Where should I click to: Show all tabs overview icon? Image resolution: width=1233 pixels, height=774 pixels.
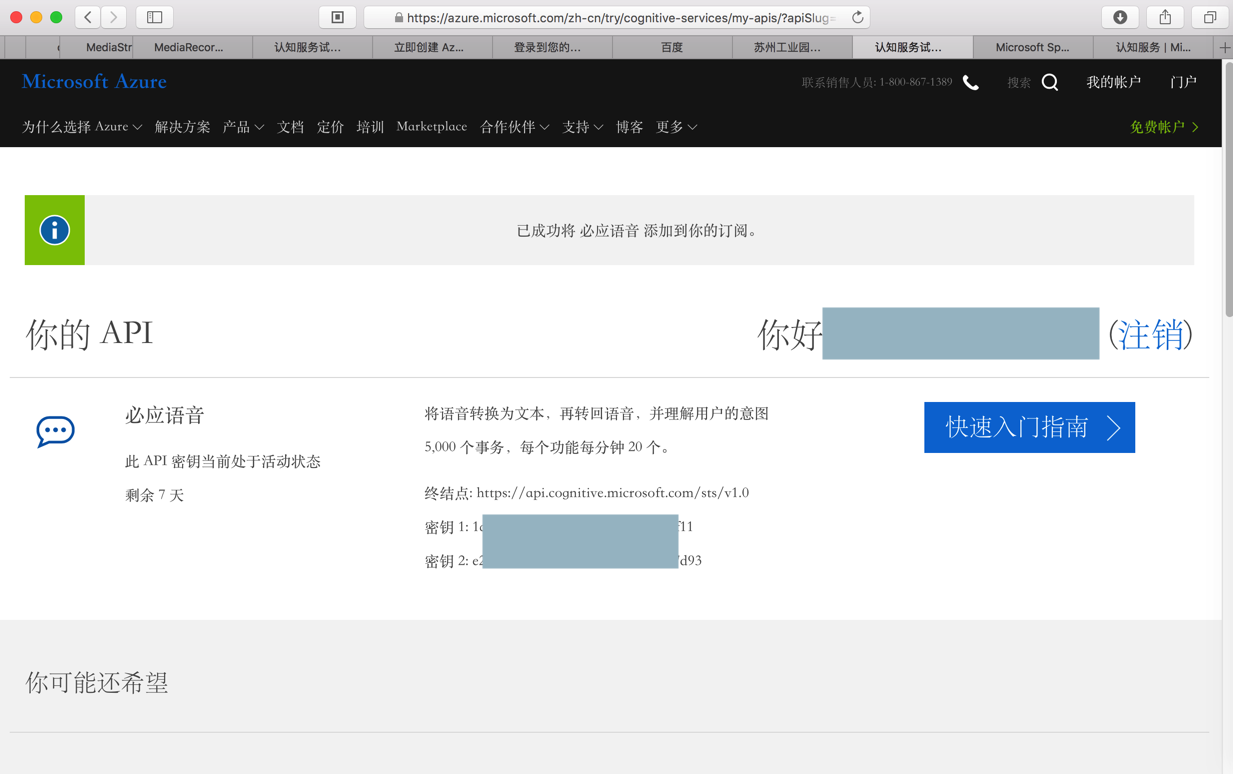point(1210,17)
